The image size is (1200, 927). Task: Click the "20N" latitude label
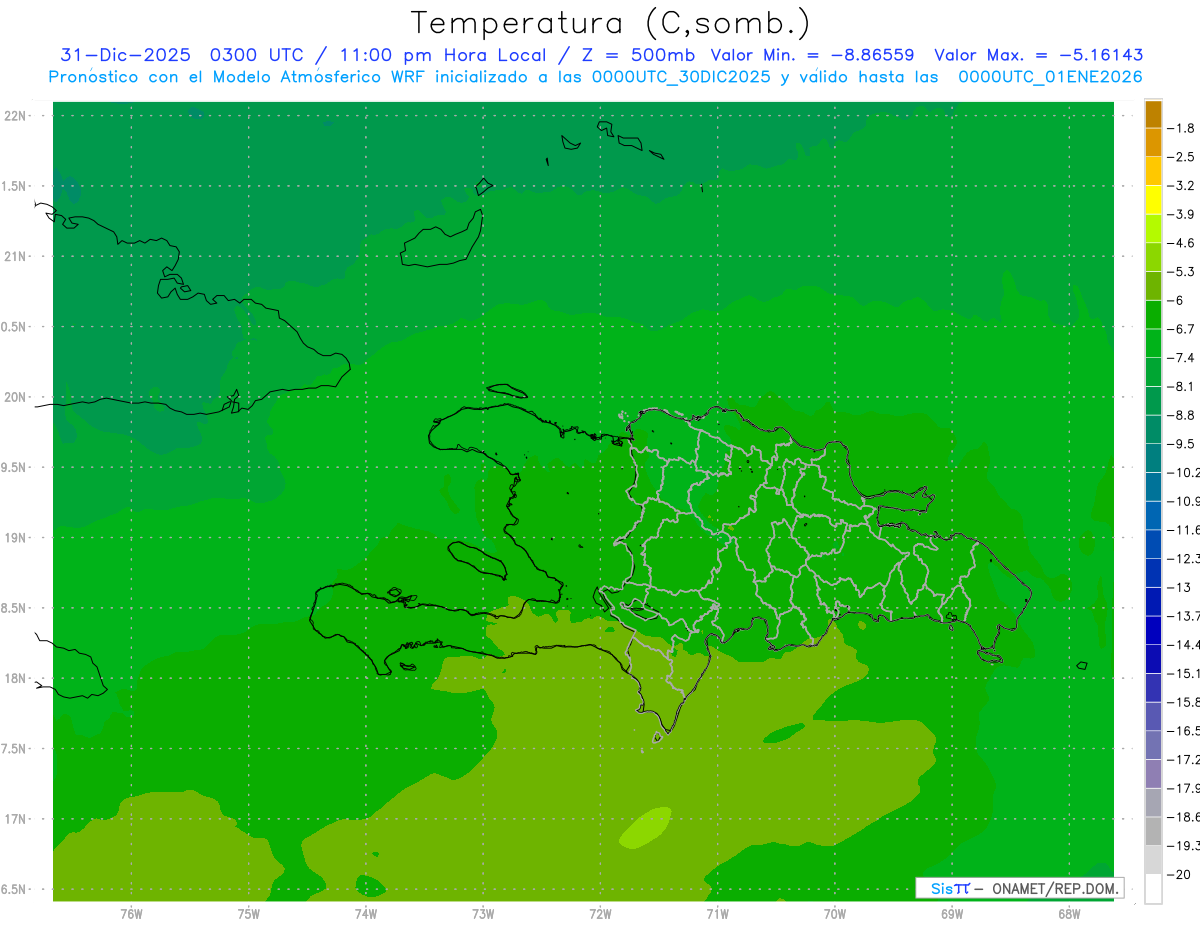pos(17,398)
